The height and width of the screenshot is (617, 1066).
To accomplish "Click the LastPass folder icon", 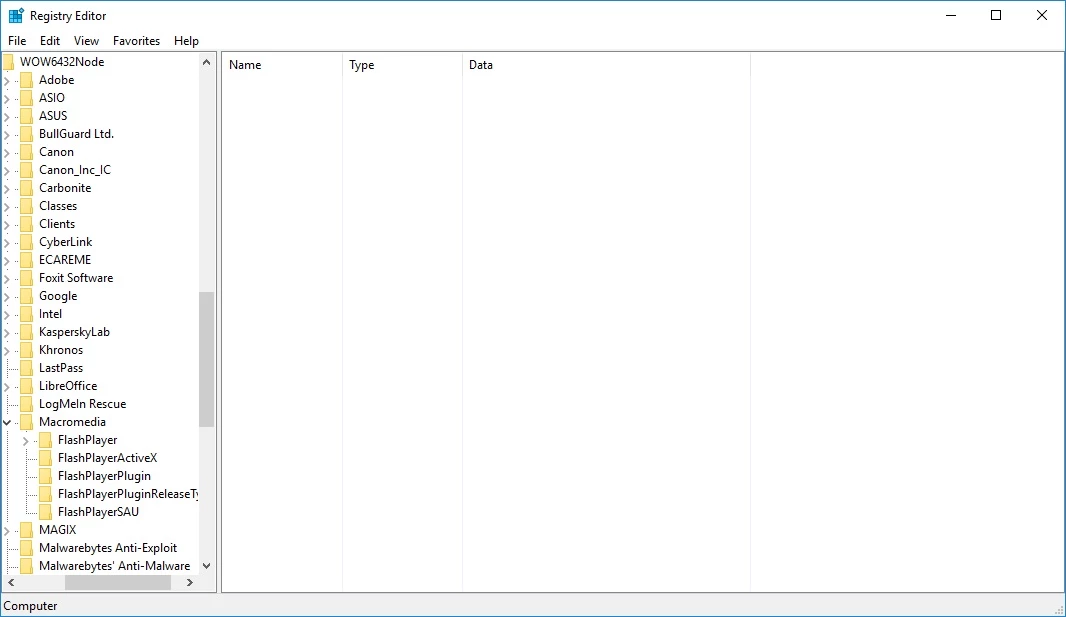I will coord(26,368).
